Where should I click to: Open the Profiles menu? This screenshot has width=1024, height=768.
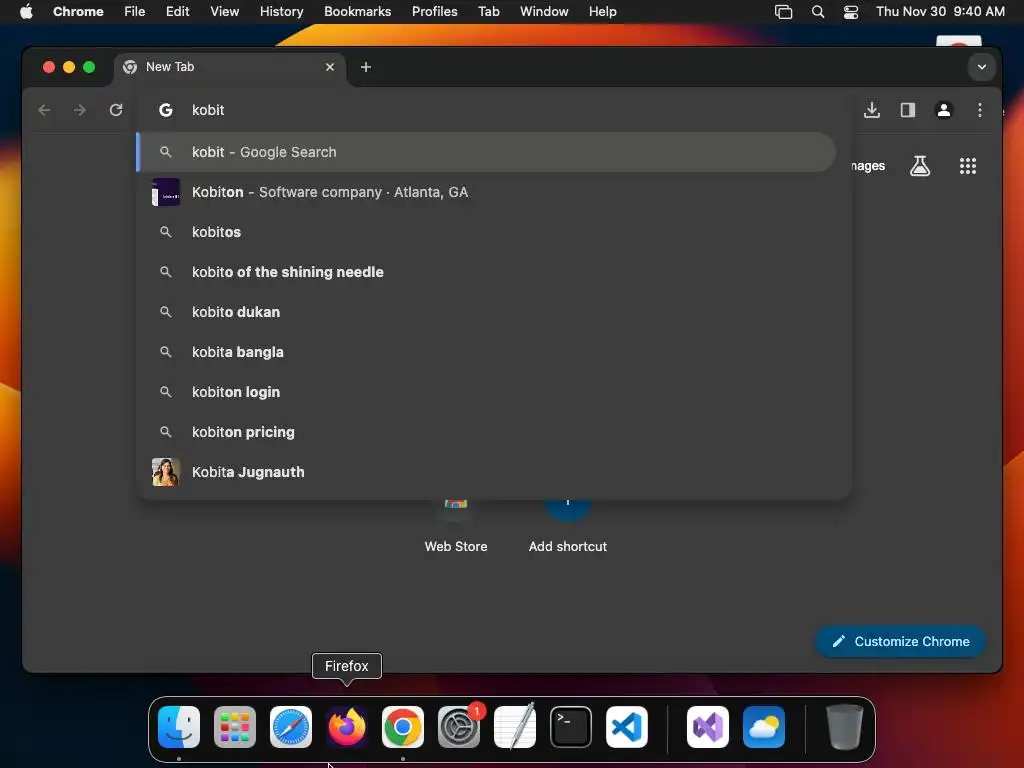coord(434,11)
